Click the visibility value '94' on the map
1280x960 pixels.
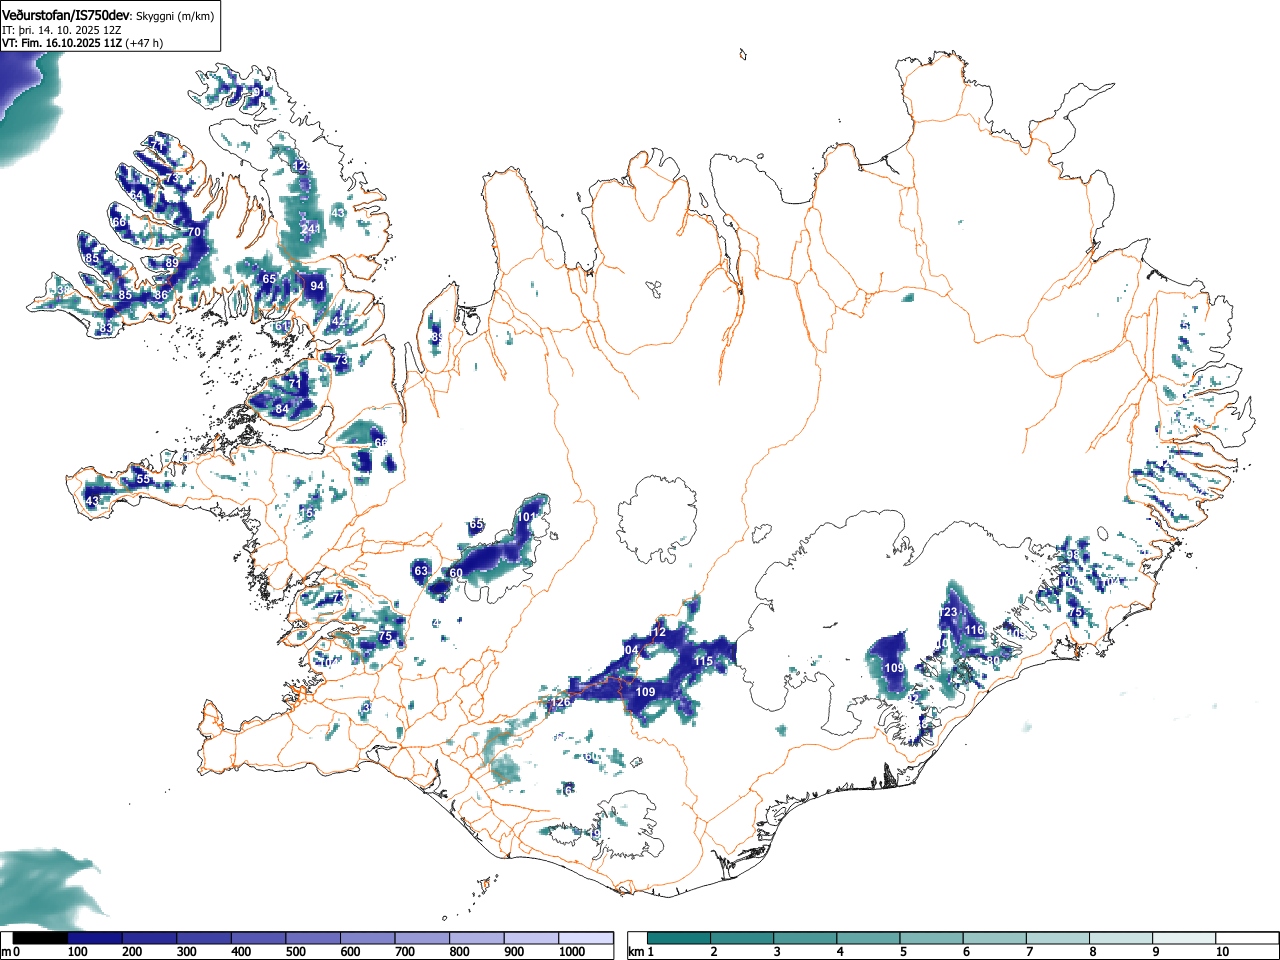[317, 286]
